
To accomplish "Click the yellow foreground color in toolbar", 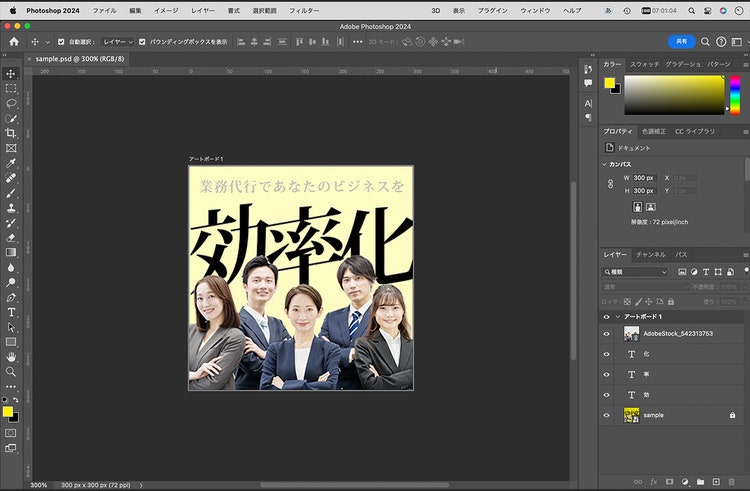I will coord(7,411).
